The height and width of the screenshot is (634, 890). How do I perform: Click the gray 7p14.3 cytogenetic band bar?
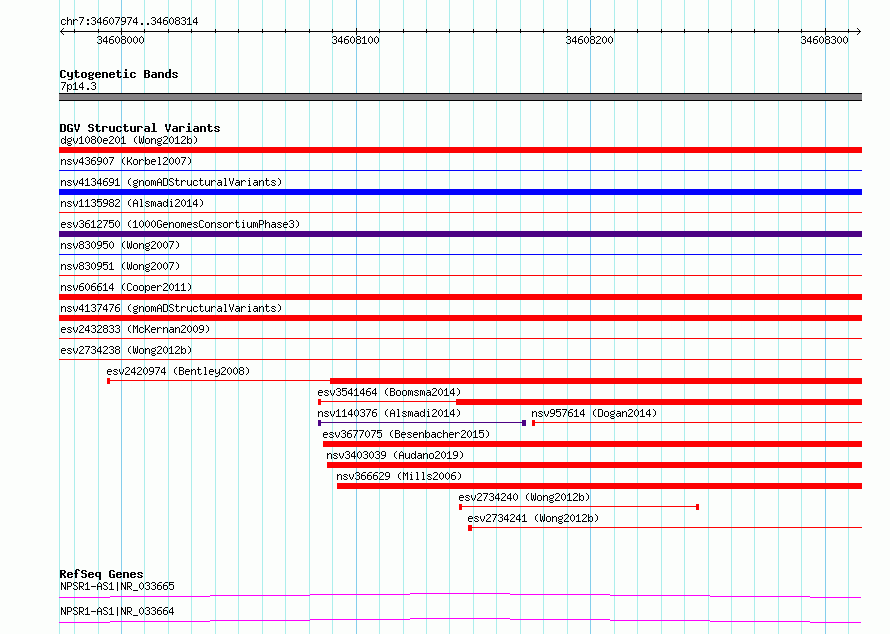coord(460,97)
